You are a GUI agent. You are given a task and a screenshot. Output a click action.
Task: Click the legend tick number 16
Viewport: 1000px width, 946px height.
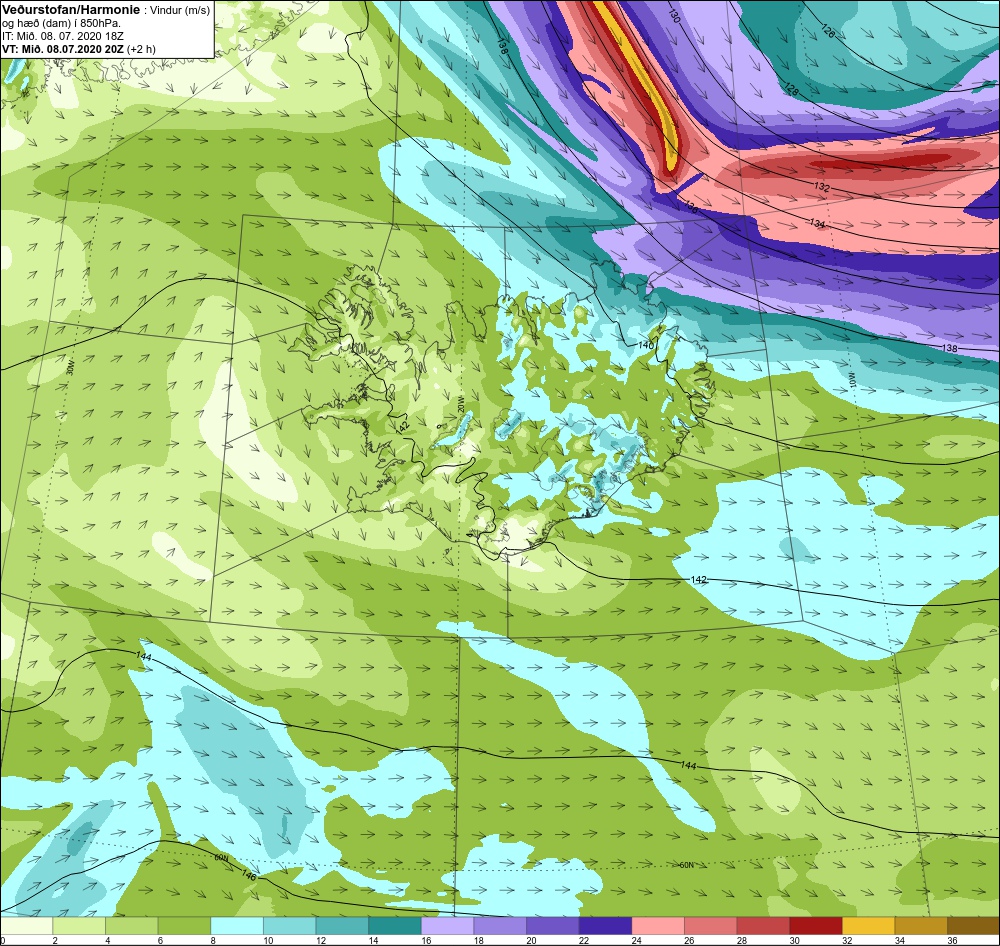tap(426, 940)
